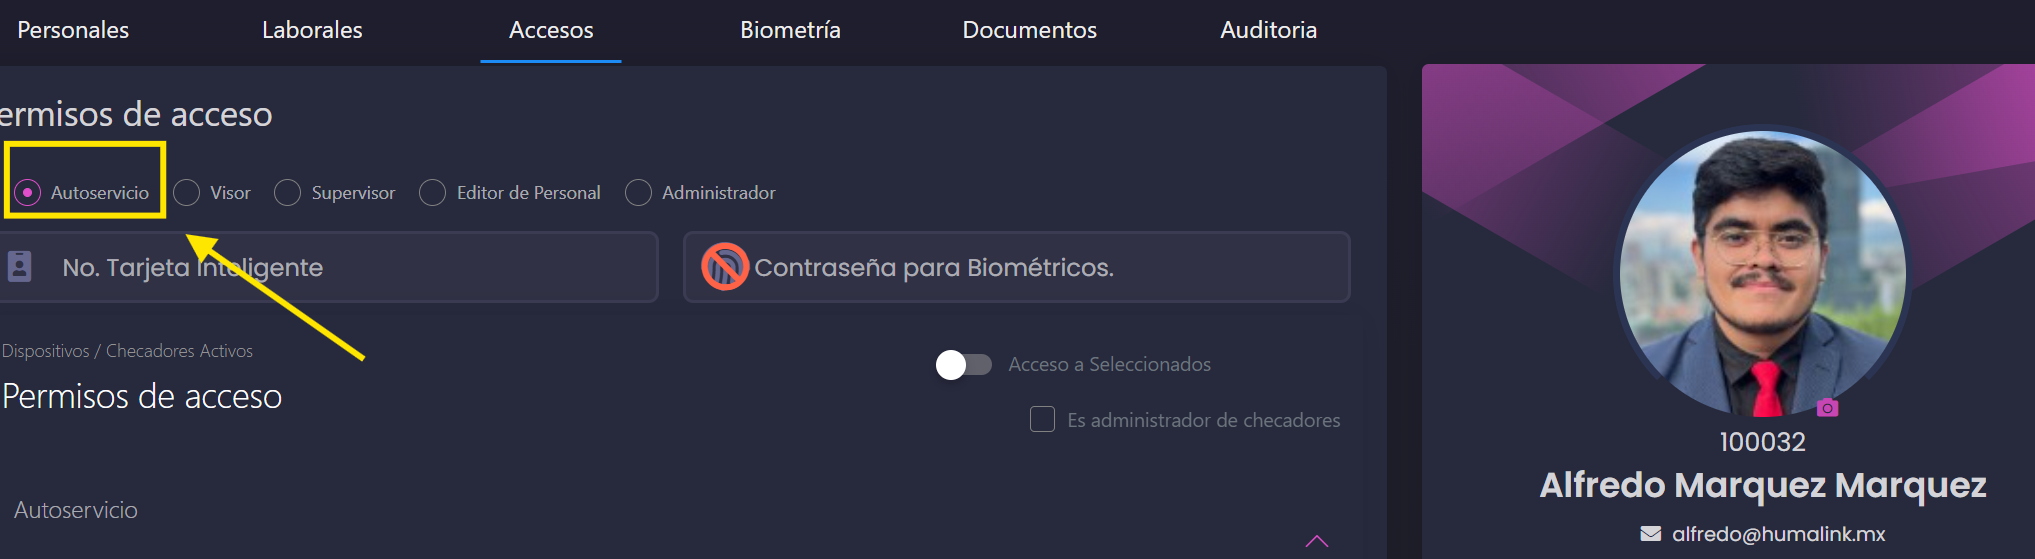
Task: Open the Personales tab
Action: point(73,30)
